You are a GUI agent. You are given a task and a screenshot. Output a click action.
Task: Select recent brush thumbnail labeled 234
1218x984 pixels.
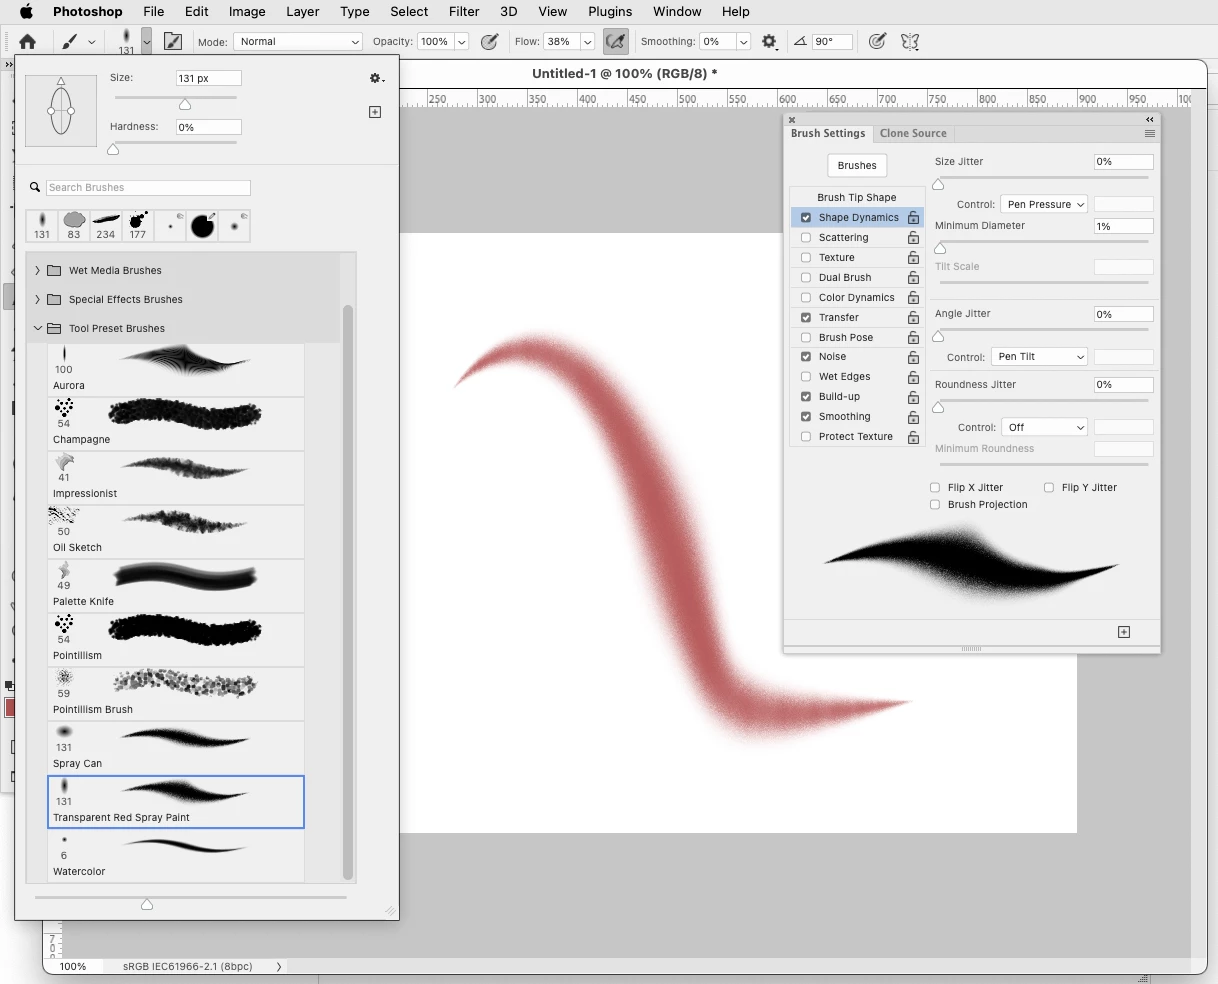pos(106,226)
